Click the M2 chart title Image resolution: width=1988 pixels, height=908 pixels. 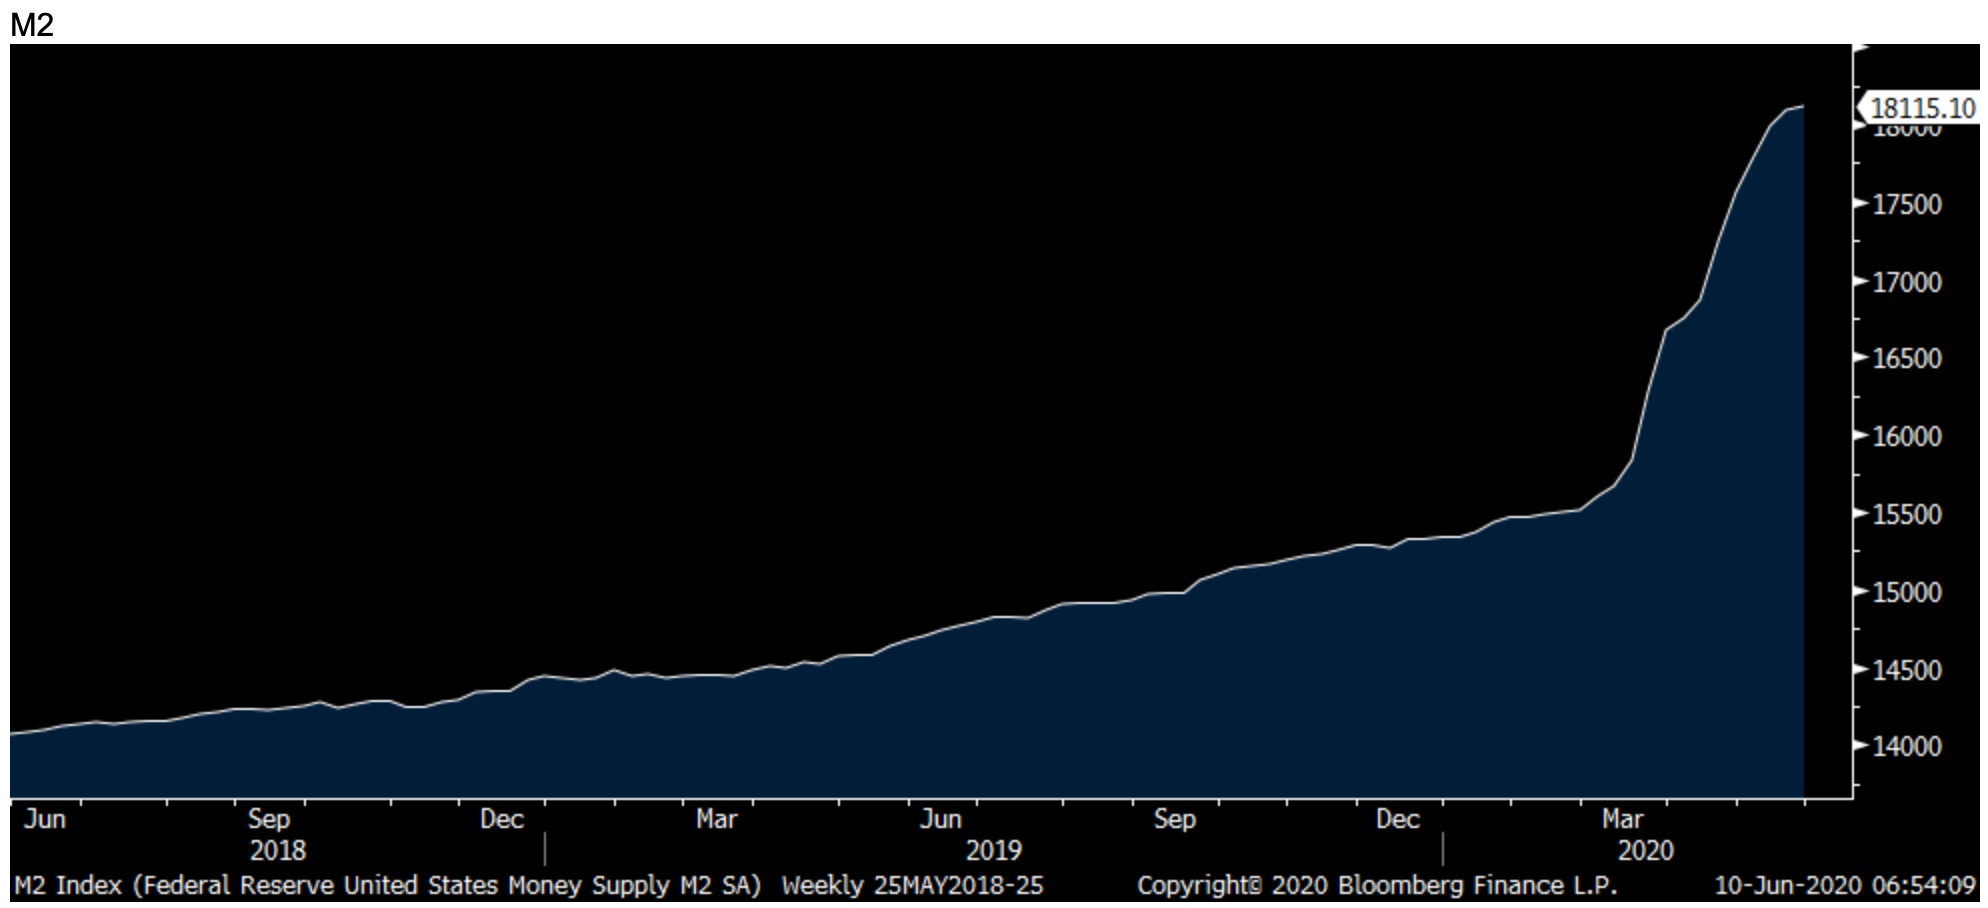tap(31, 24)
